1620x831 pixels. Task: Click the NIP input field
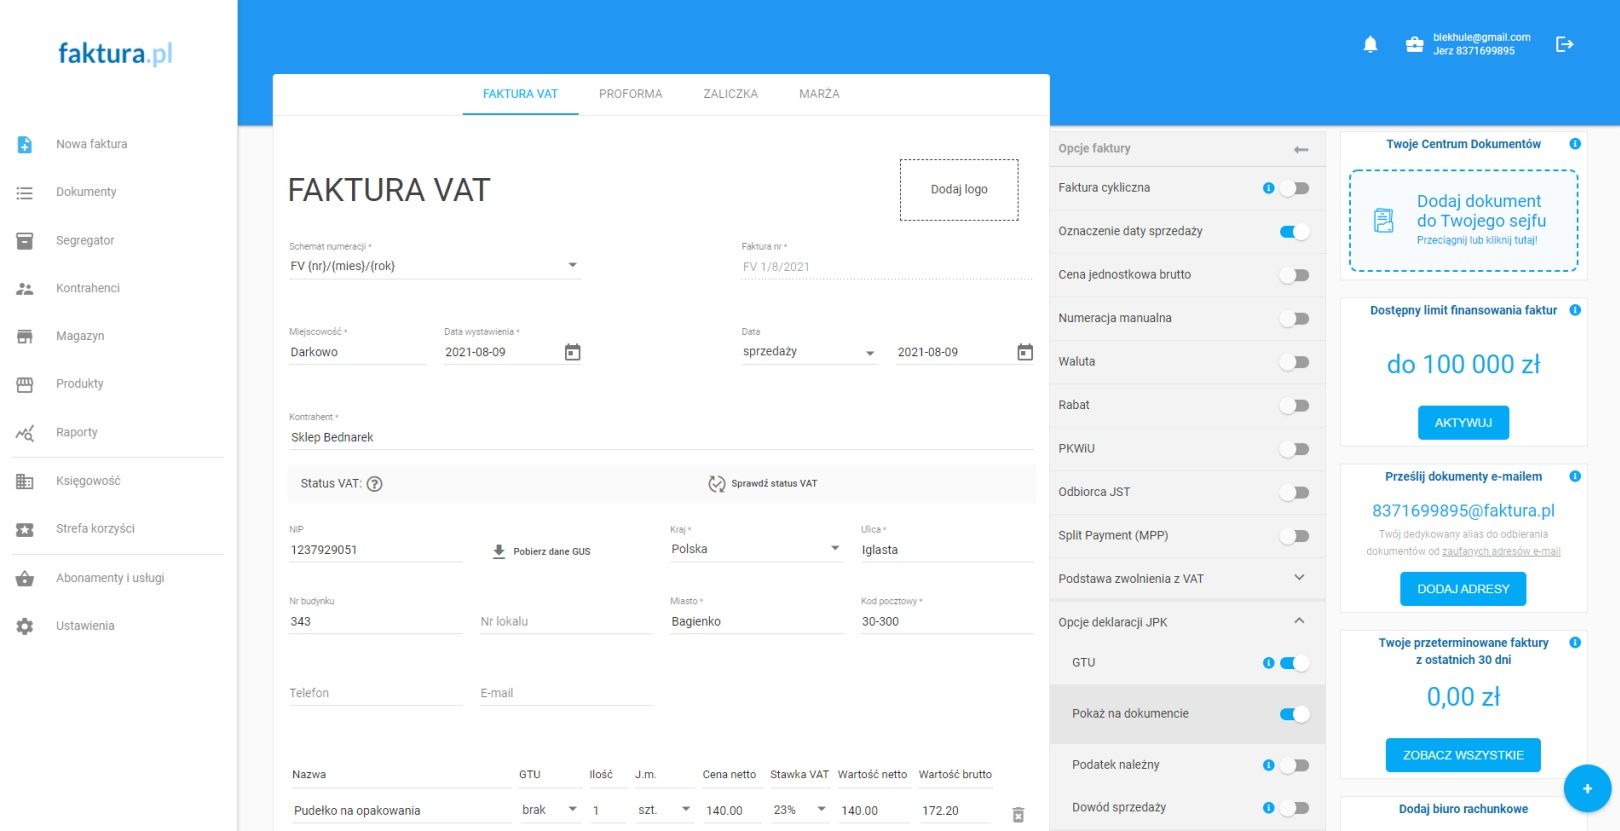click(x=375, y=550)
